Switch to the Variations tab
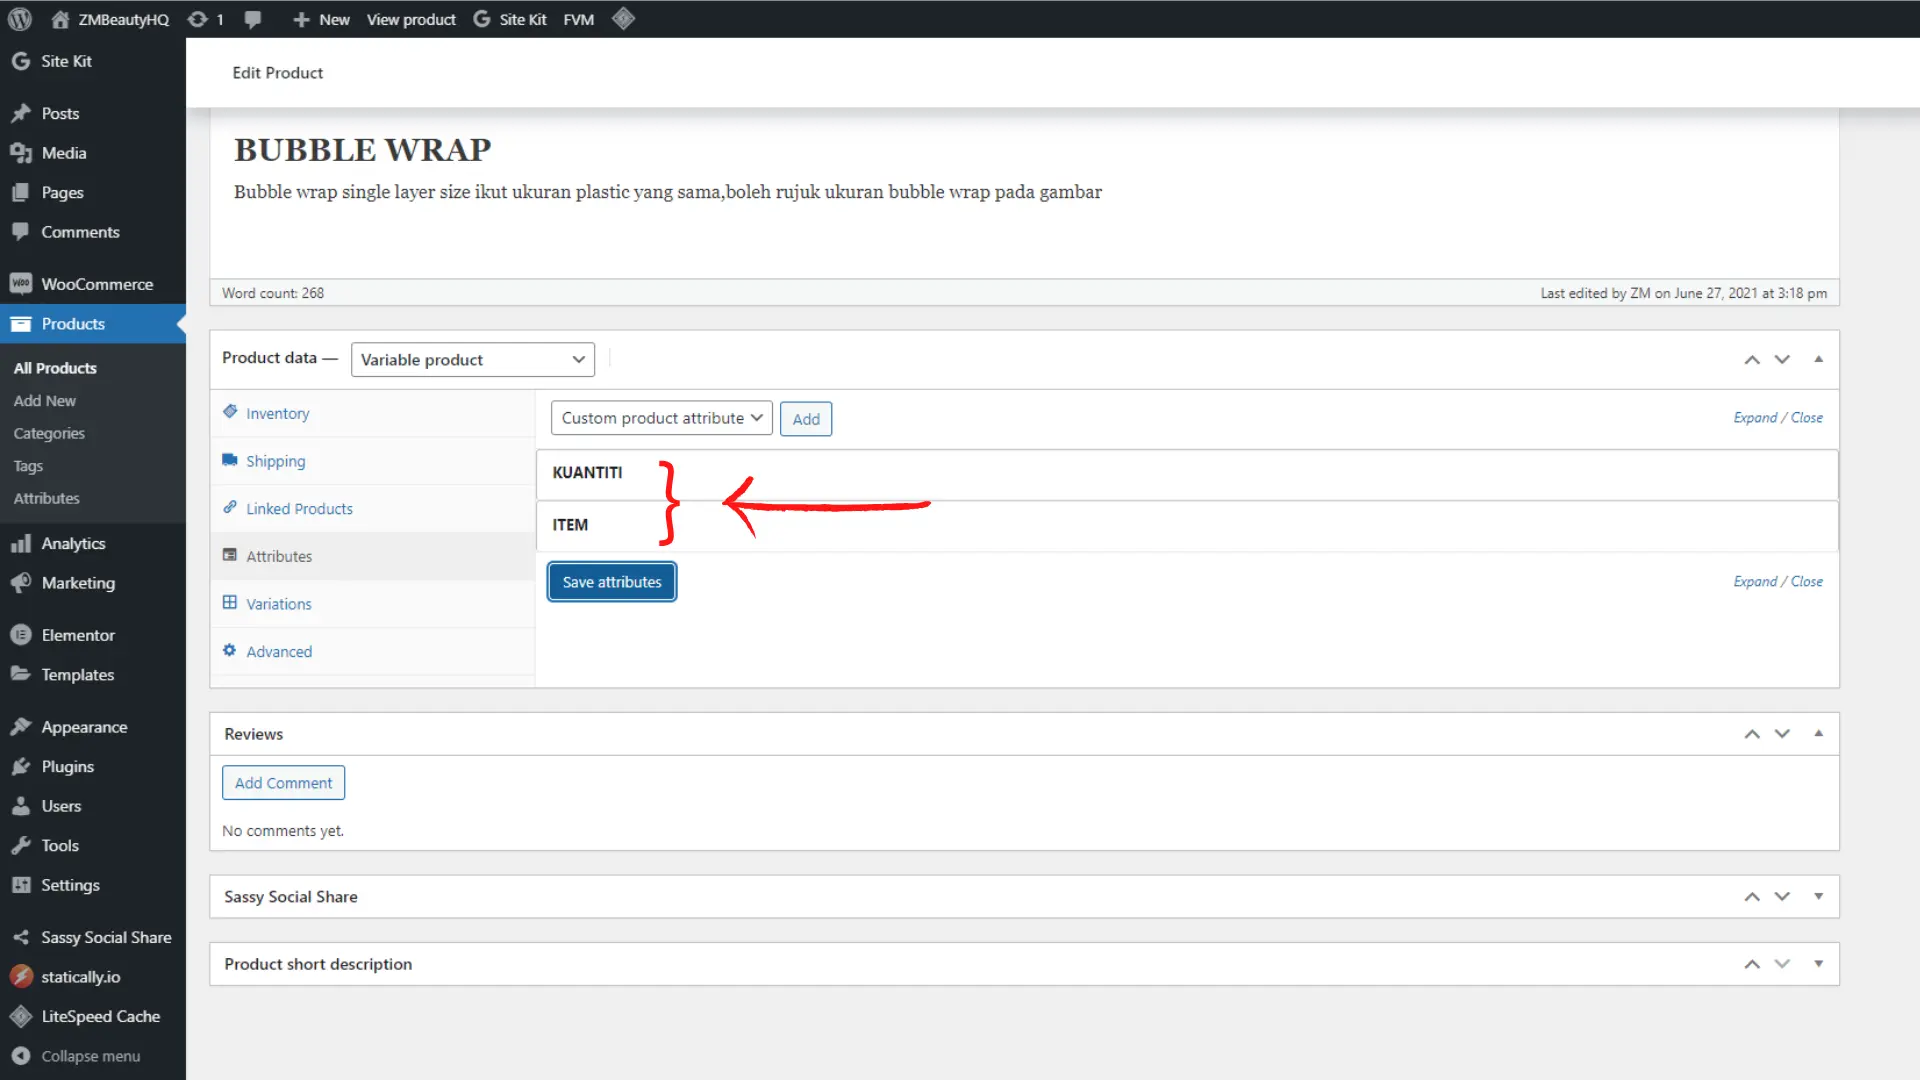1920x1080 pixels. coord(373,604)
